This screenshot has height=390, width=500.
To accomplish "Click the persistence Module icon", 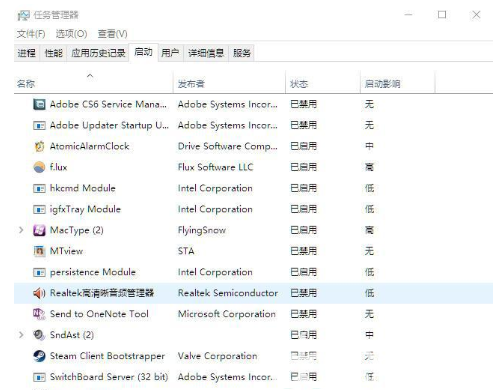I will pyautogui.click(x=39, y=272).
